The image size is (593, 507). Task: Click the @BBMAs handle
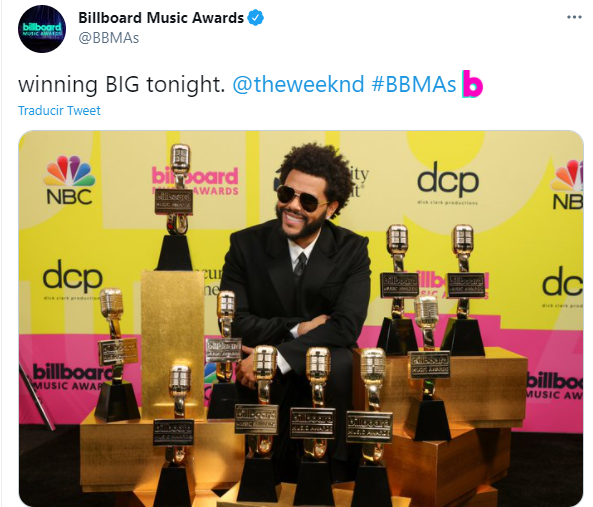click(x=109, y=38)
